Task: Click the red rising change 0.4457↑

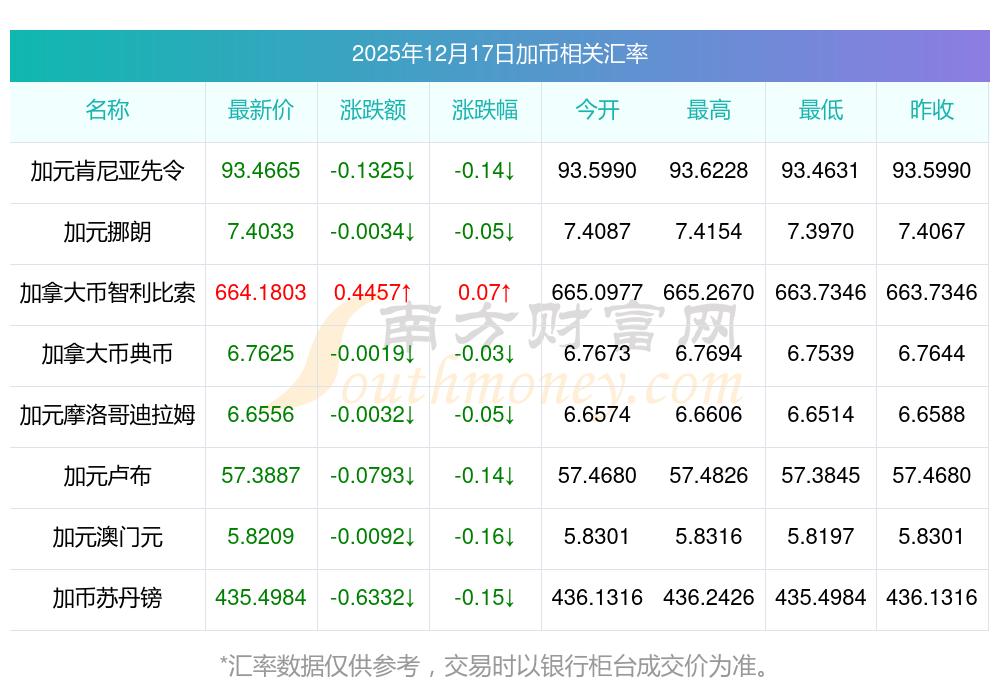Action: 373,293
